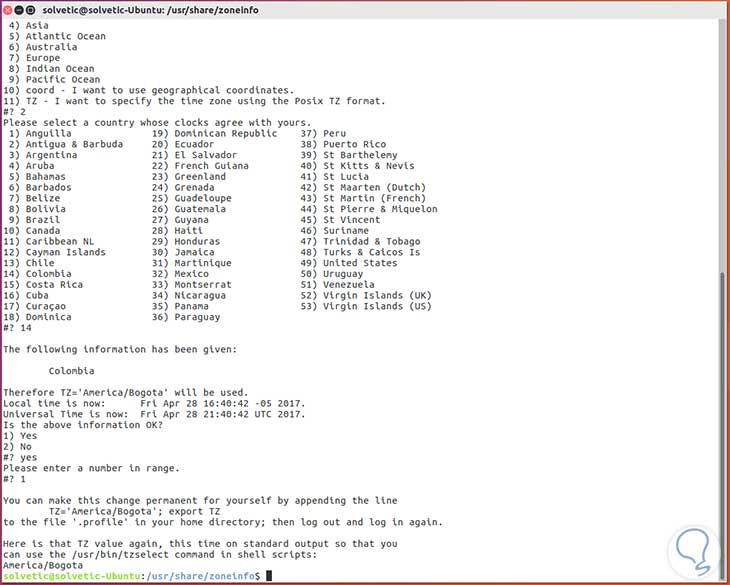
Task: Click the '53) Virgin Islands (US)' entry
Action: pyautogui.click(x=366, y=306)
